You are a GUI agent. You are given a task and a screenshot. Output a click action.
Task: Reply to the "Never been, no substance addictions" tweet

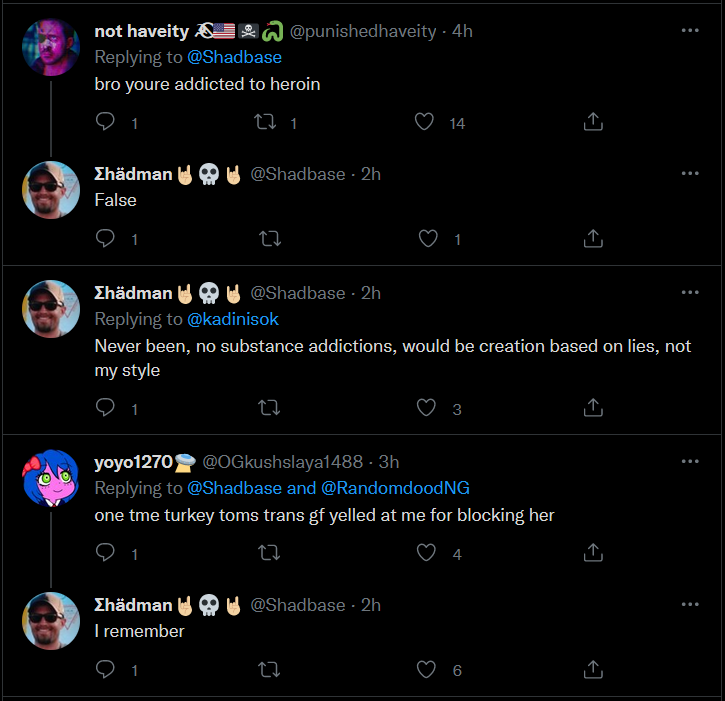coord(106,407)
